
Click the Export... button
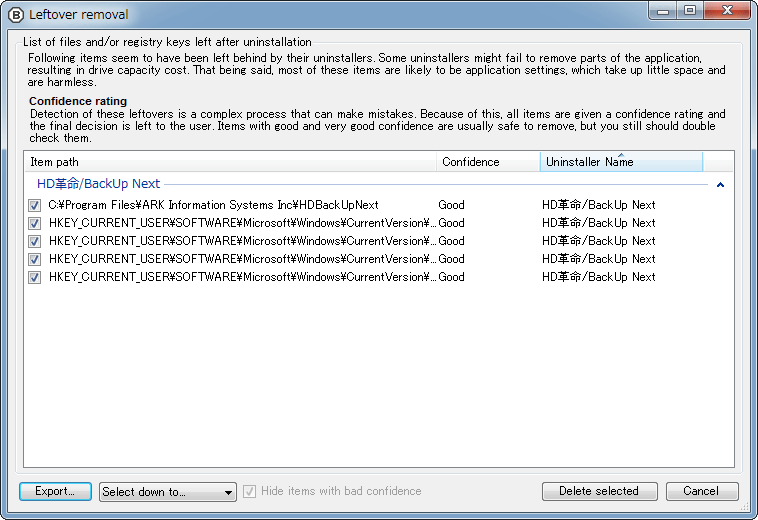[55, 491]
